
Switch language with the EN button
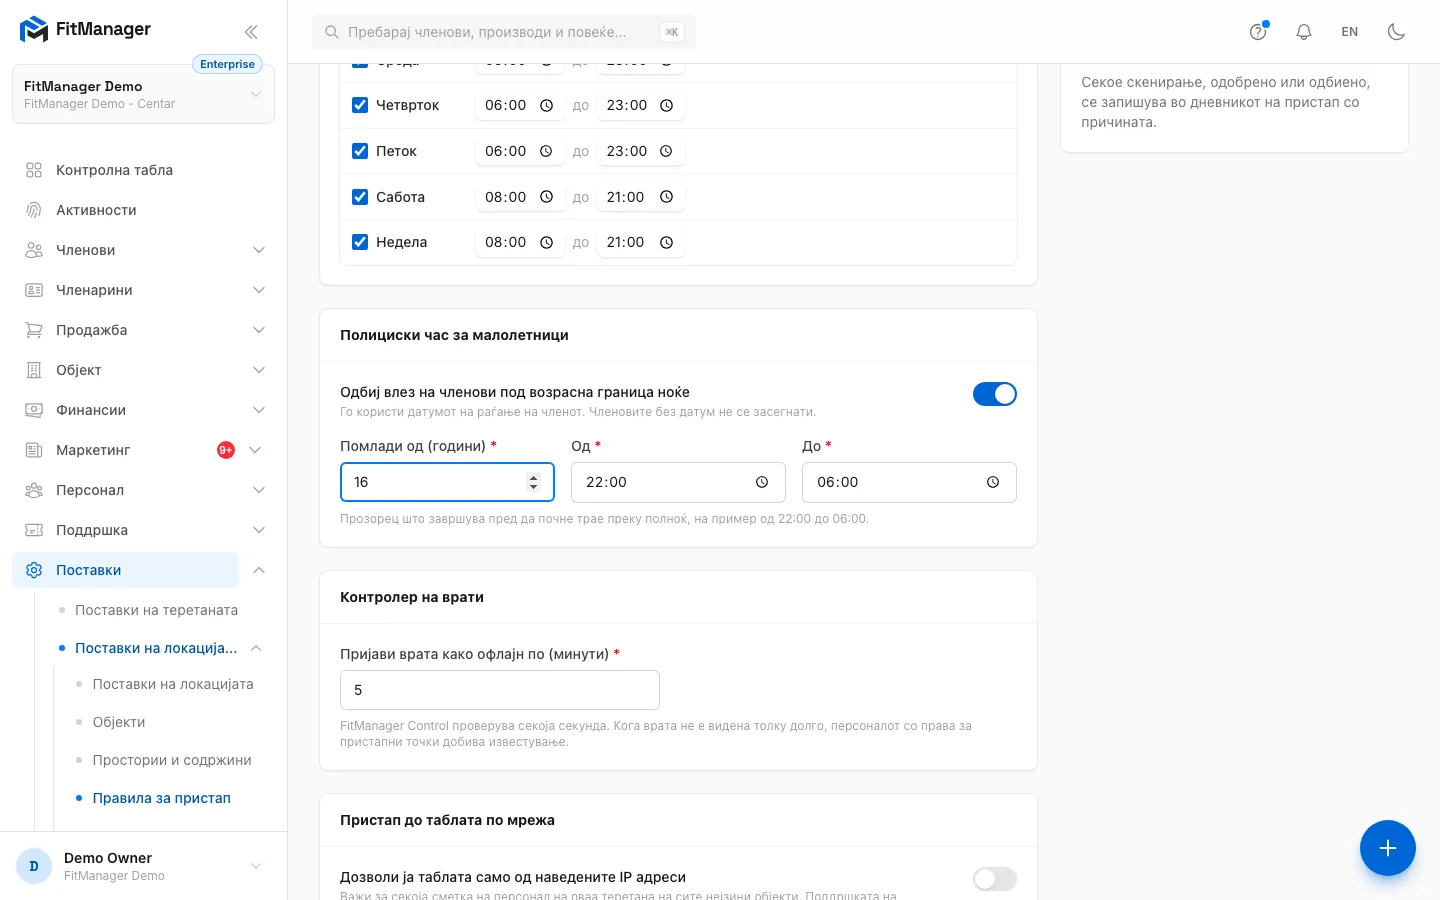click(1350, 32)
